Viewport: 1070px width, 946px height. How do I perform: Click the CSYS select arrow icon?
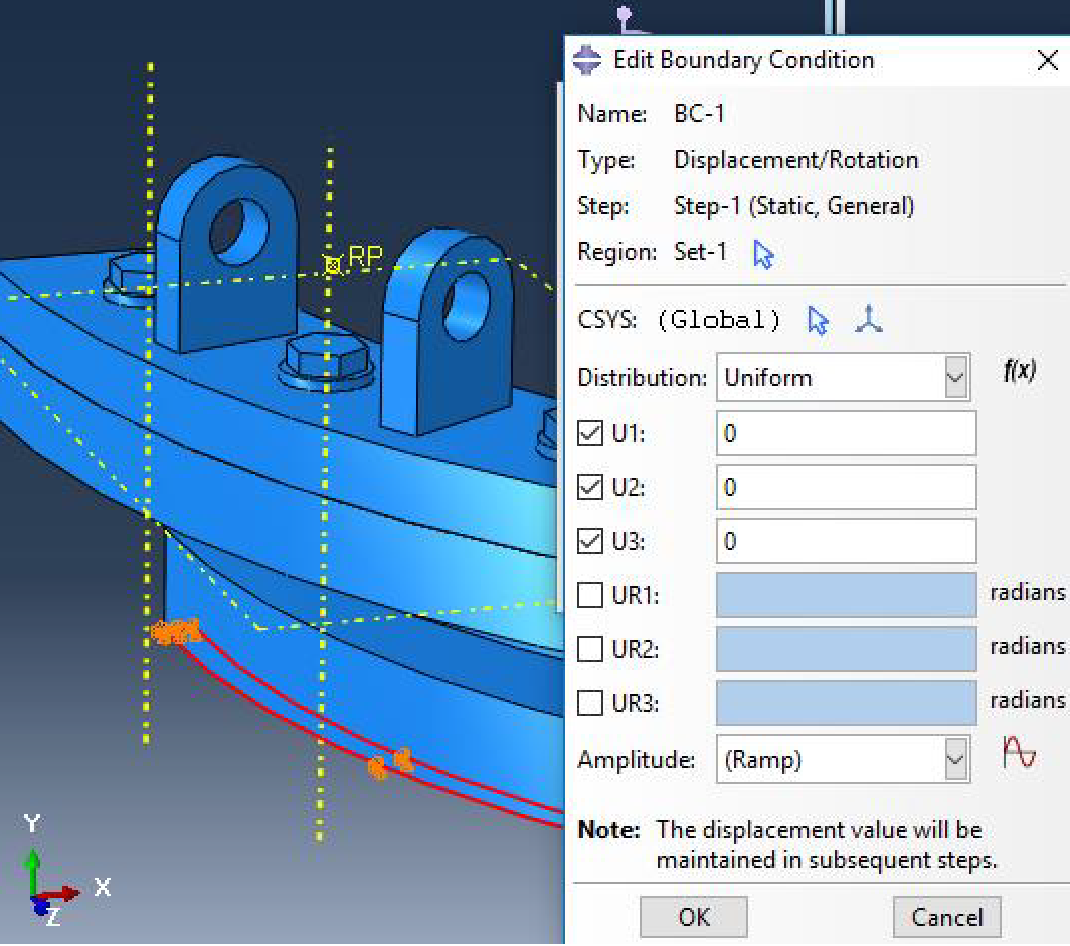coord(818,320)
